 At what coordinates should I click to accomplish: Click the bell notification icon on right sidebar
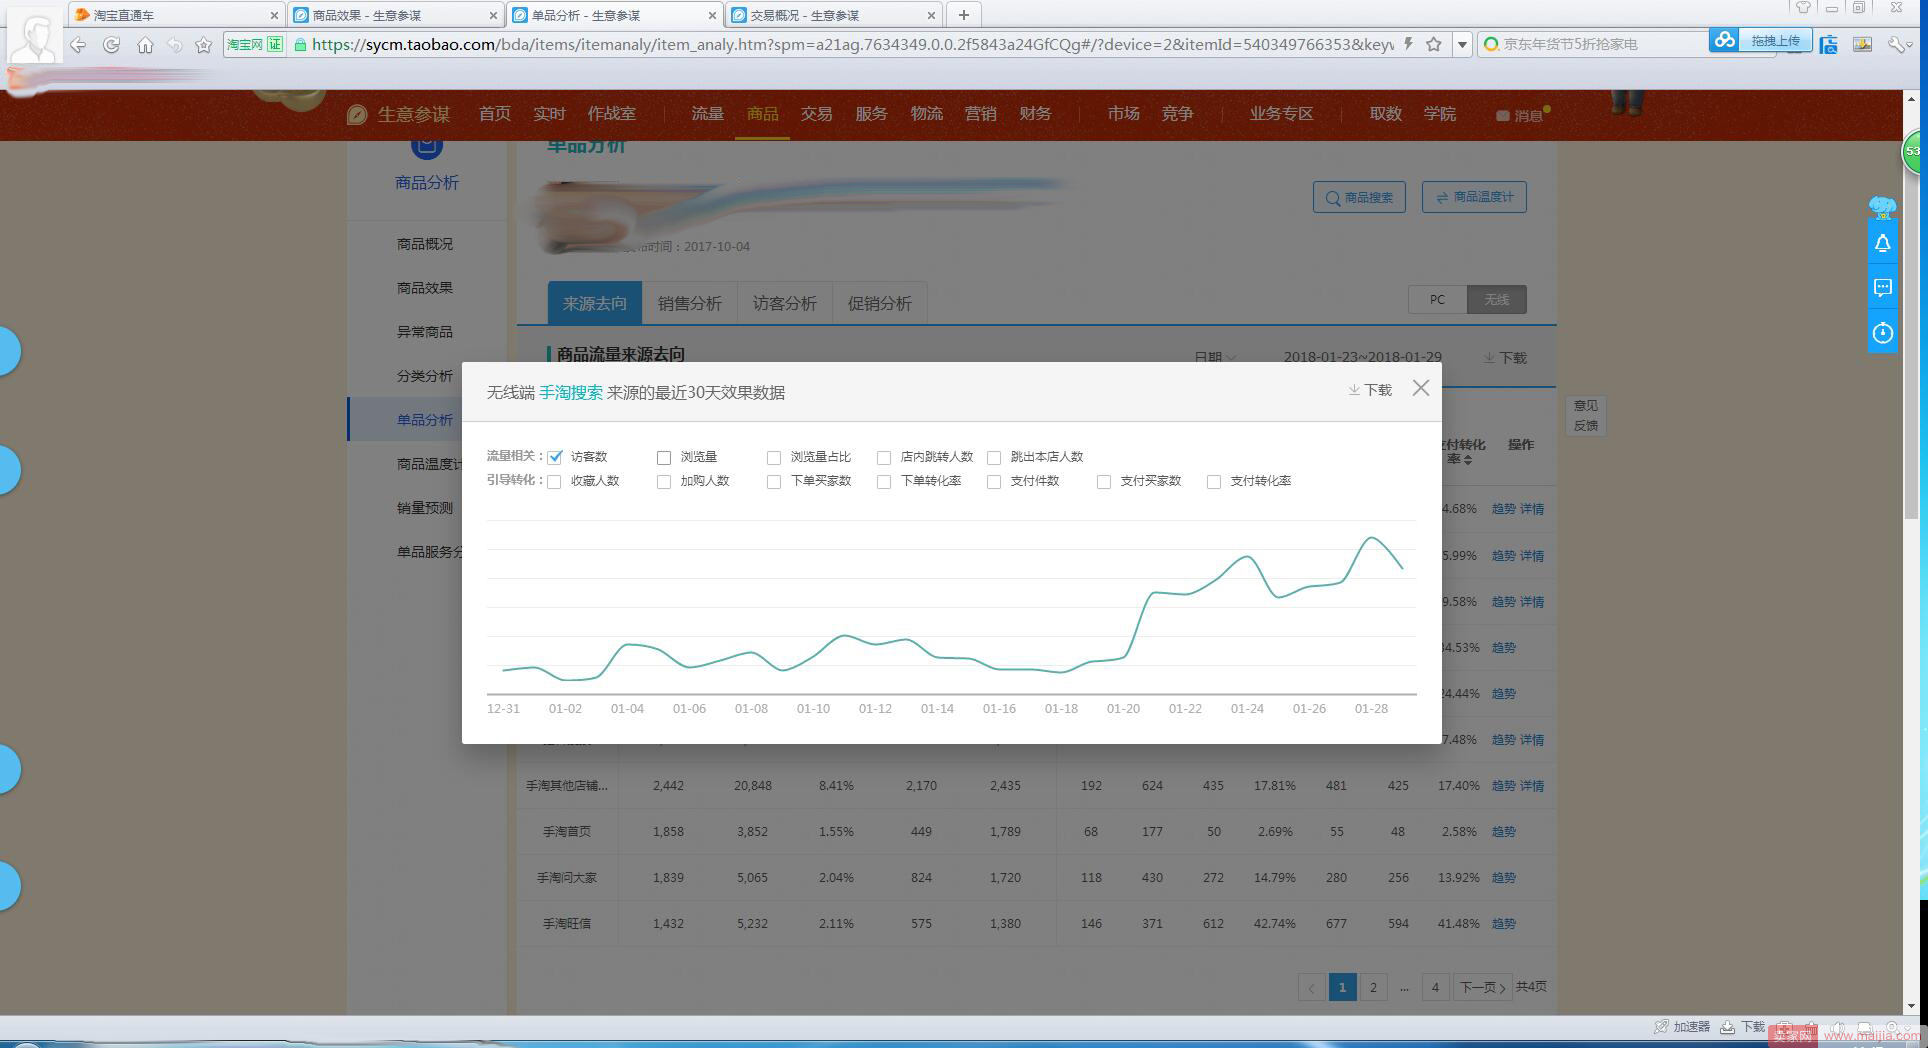(x=1882, y=244)
